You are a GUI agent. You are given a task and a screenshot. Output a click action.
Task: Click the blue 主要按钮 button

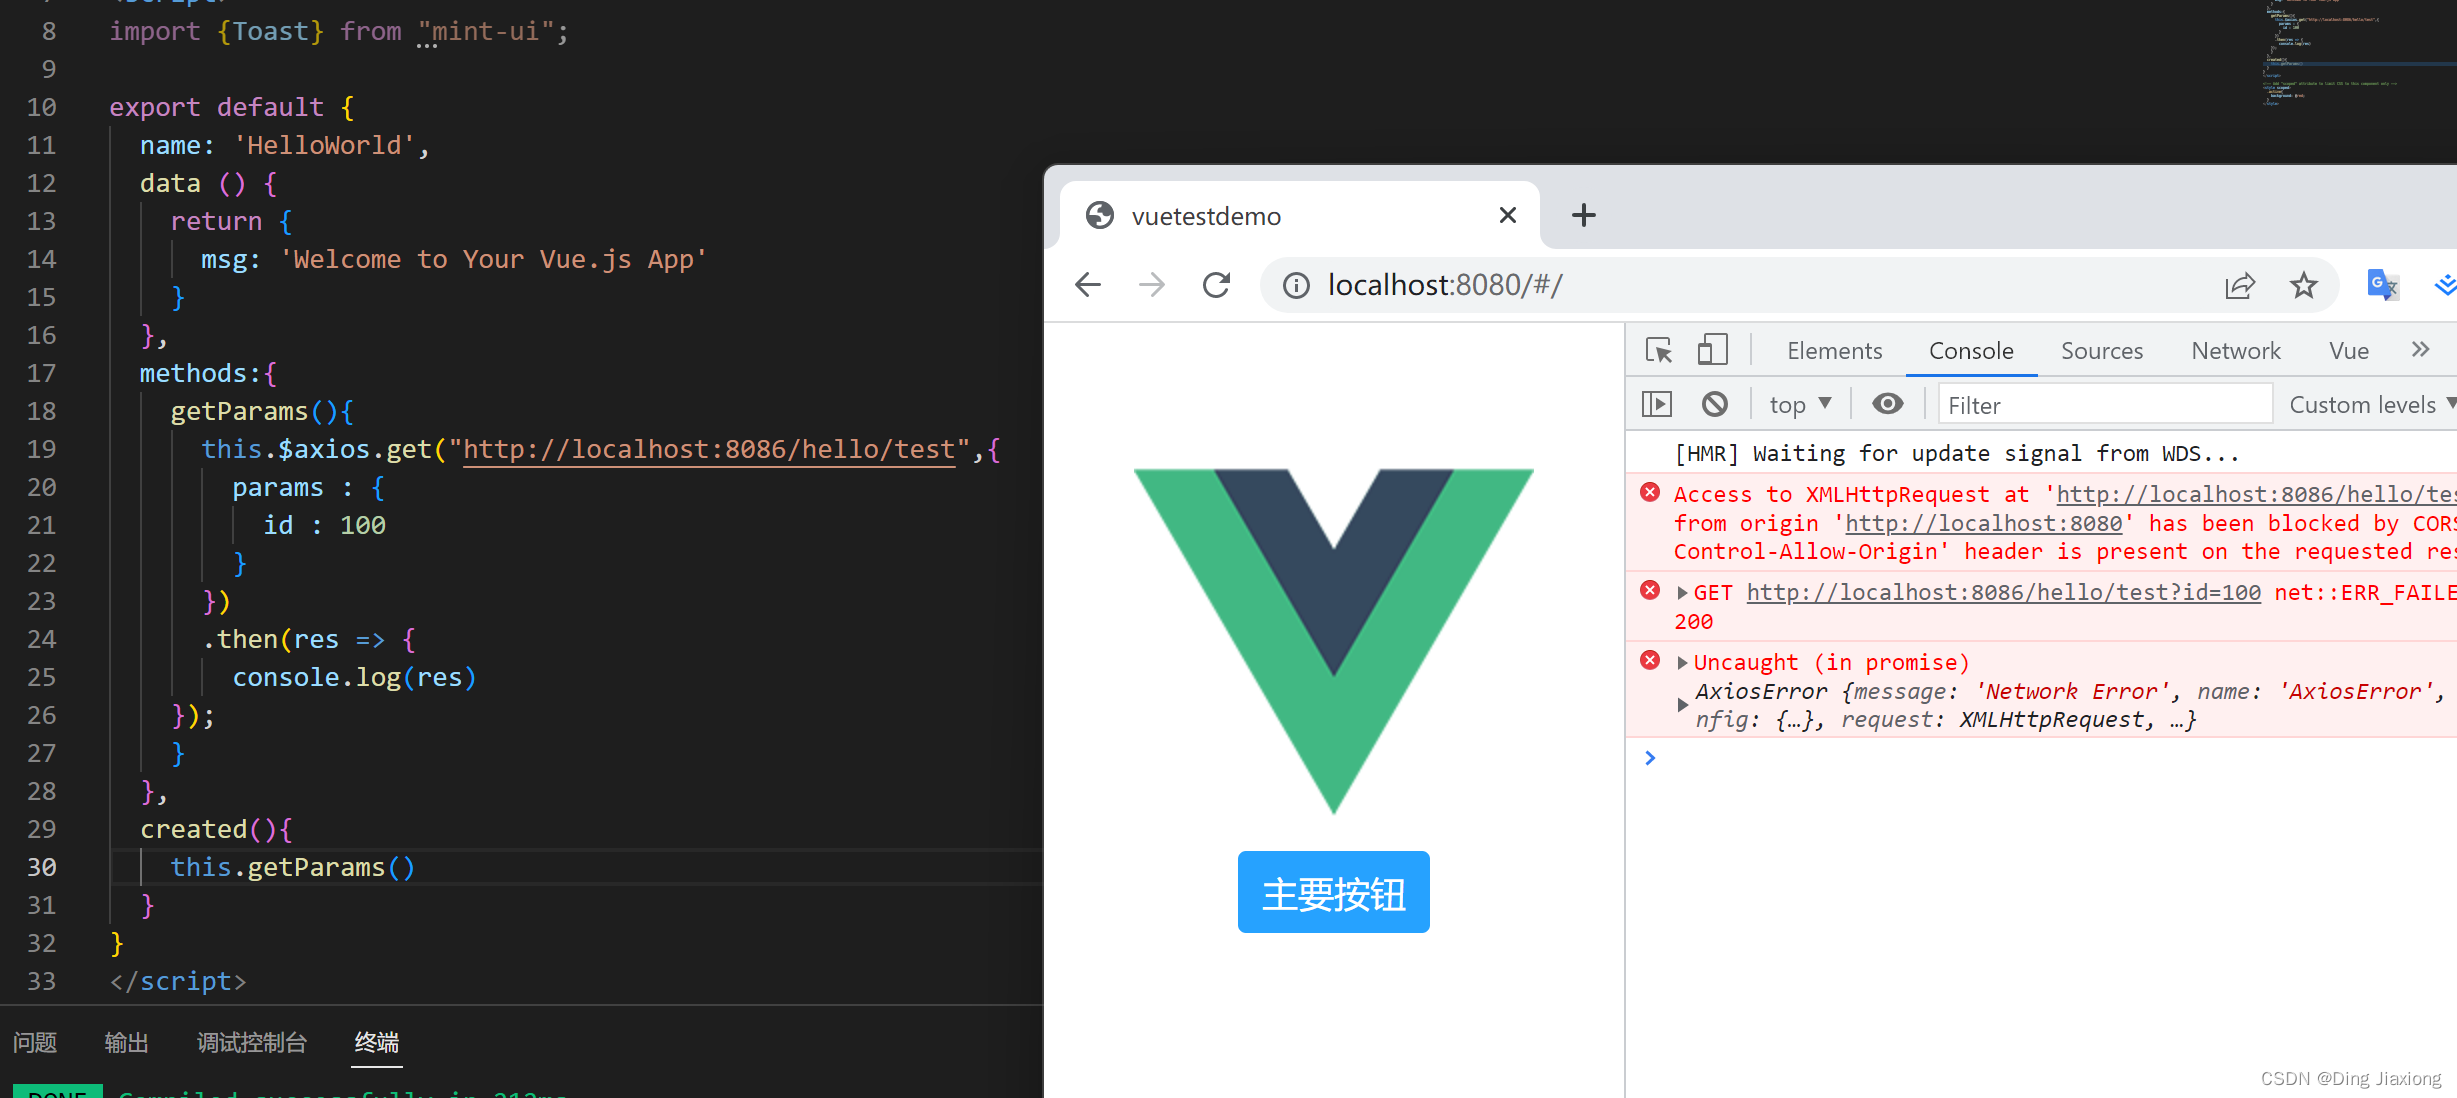(1333, 892)
